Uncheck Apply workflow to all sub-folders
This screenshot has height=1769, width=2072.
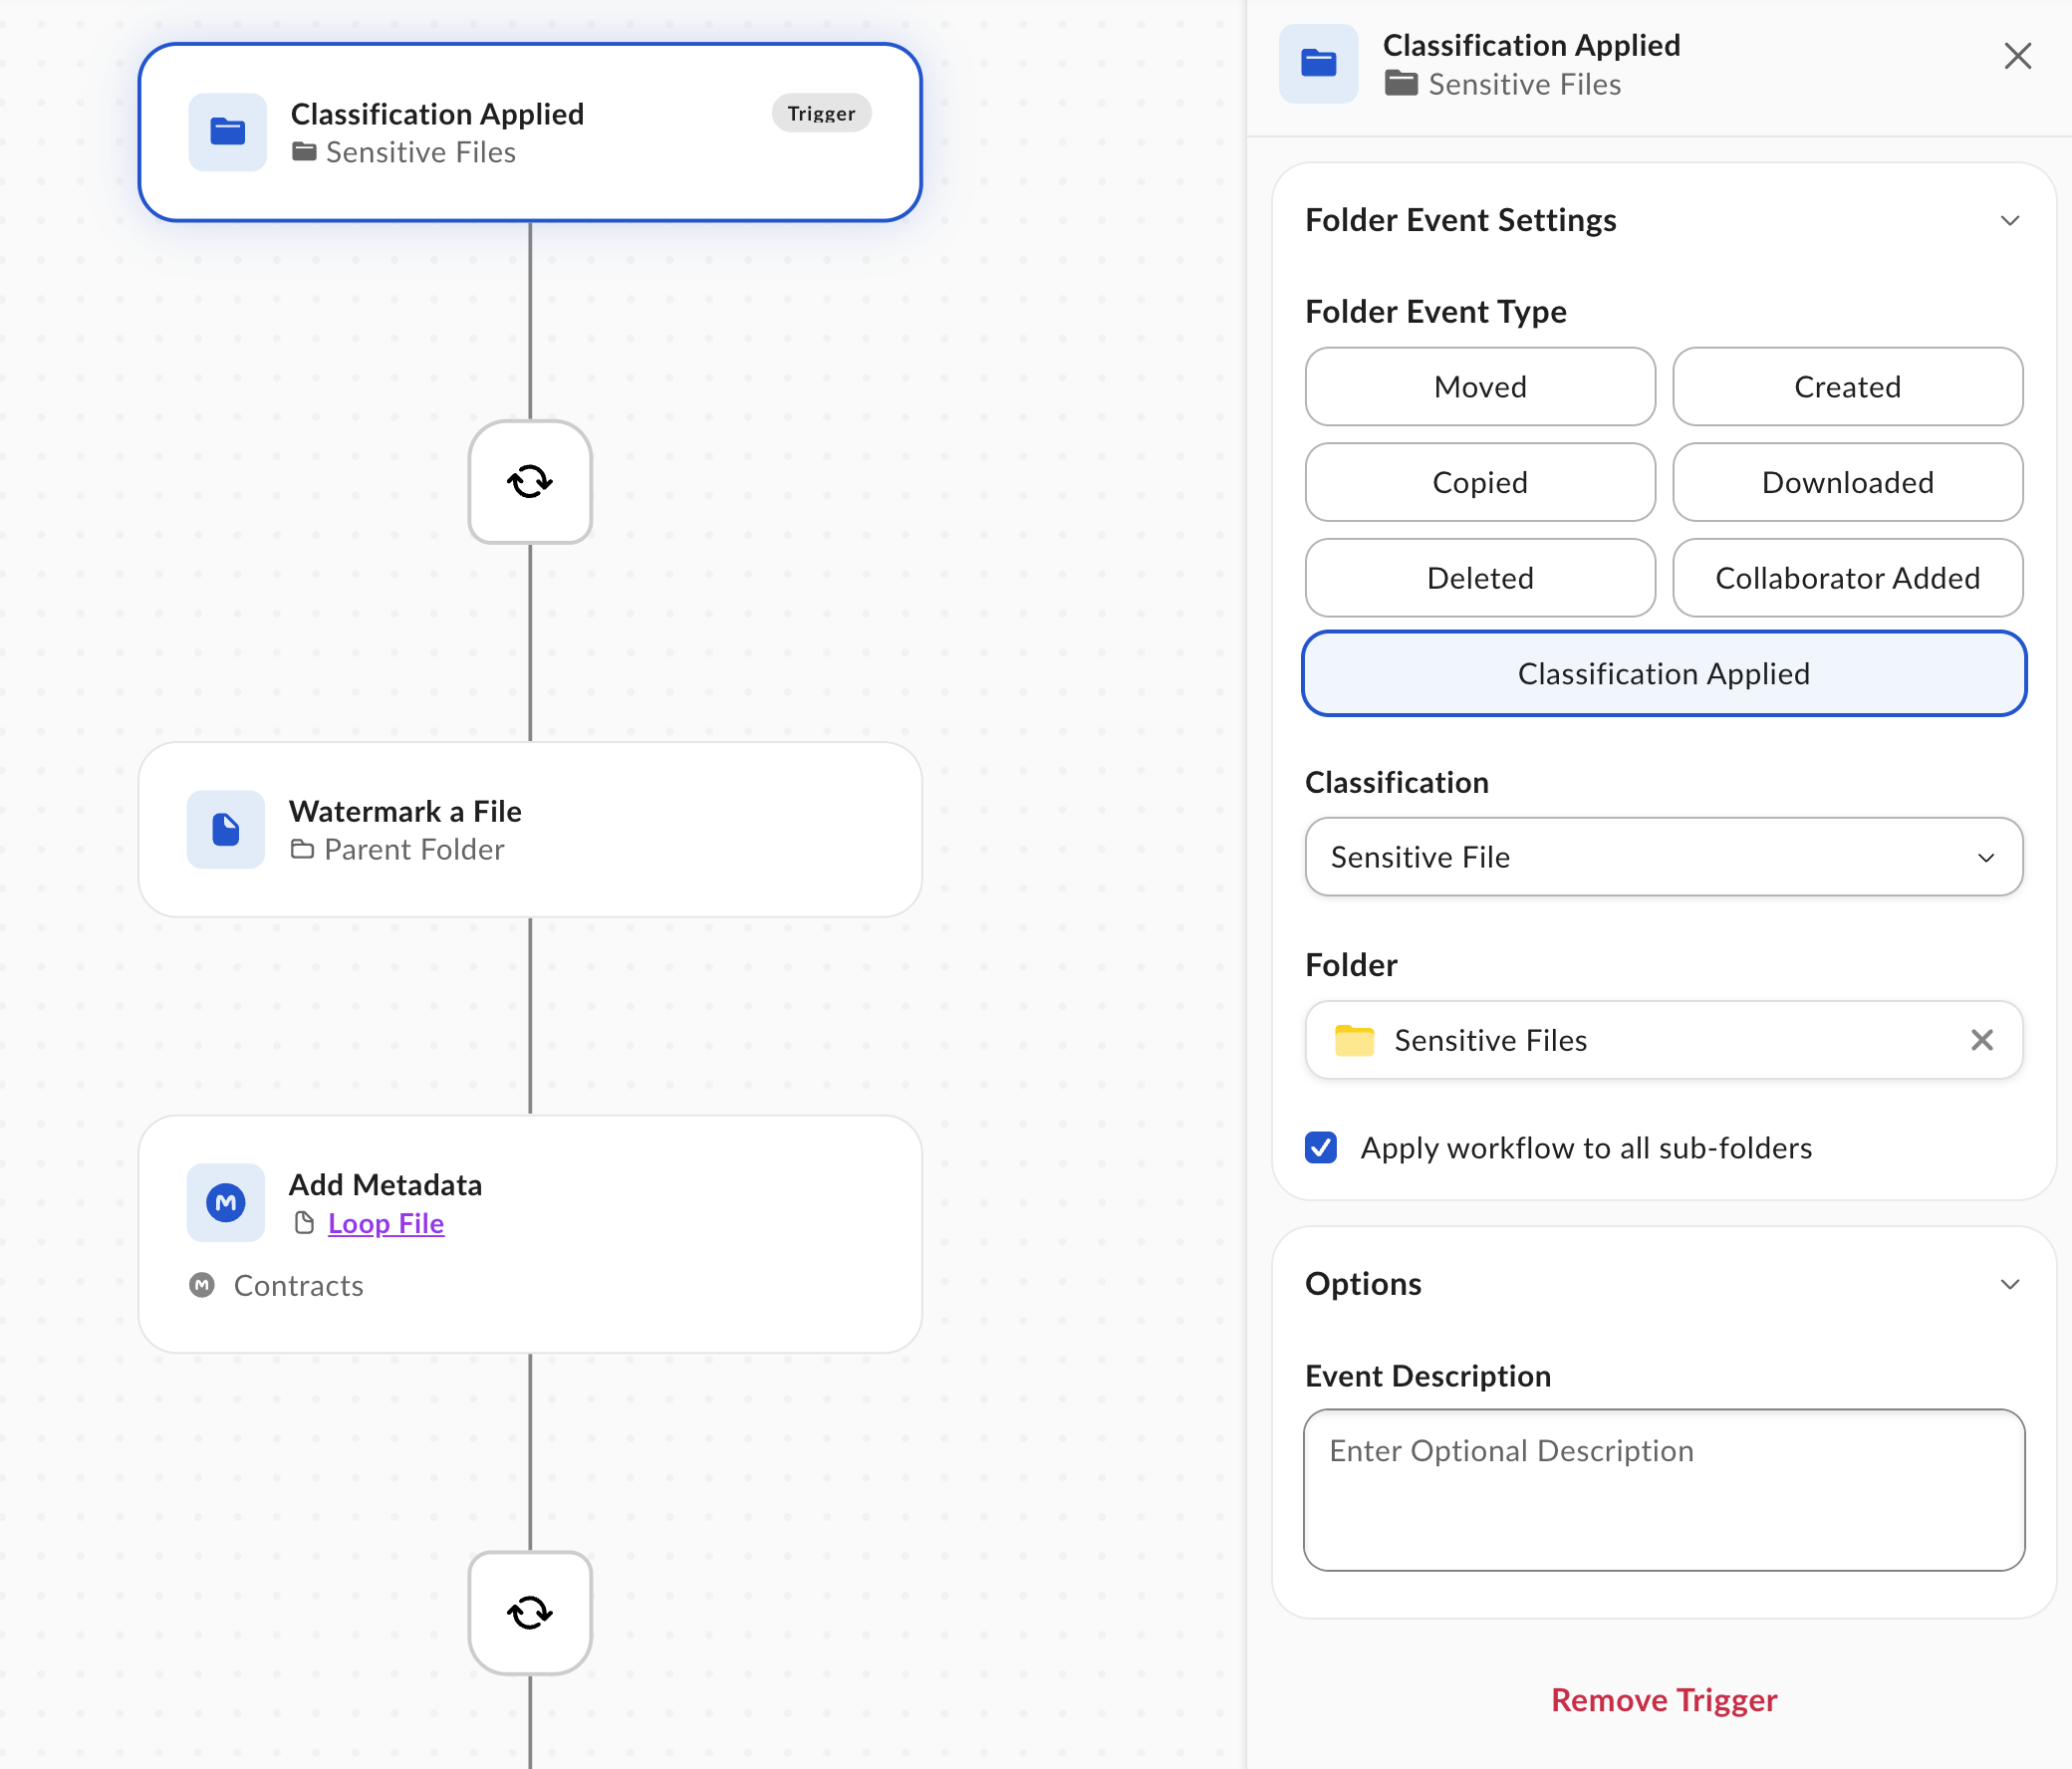pyautogui.click(x=1321, y=1148)
